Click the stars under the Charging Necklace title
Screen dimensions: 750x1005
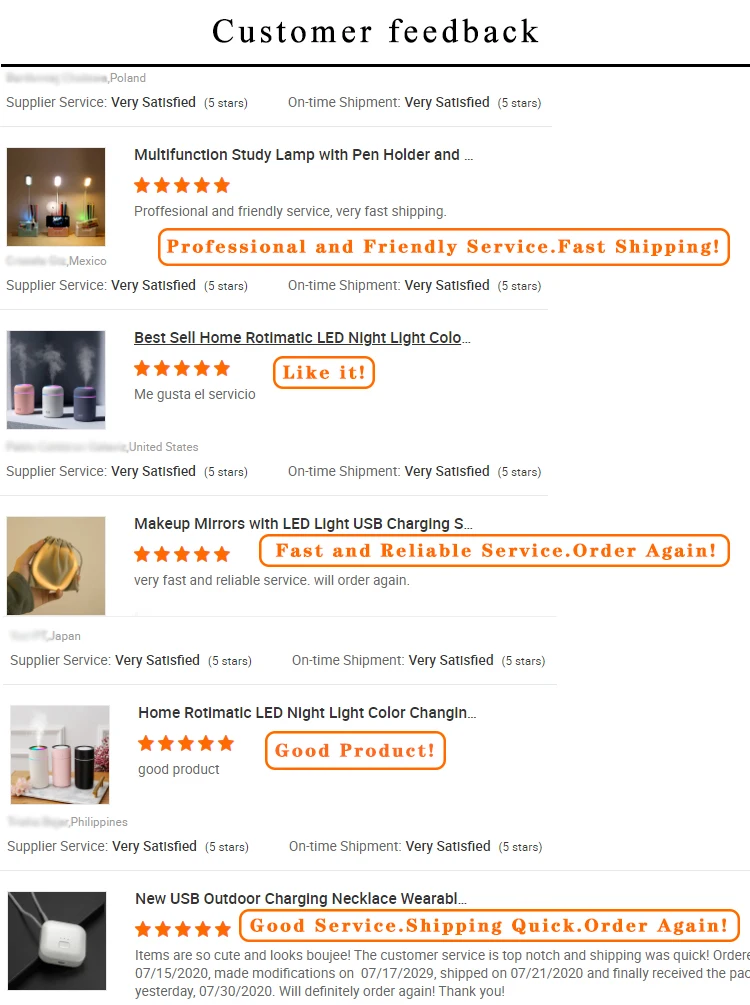pos(183,929)
